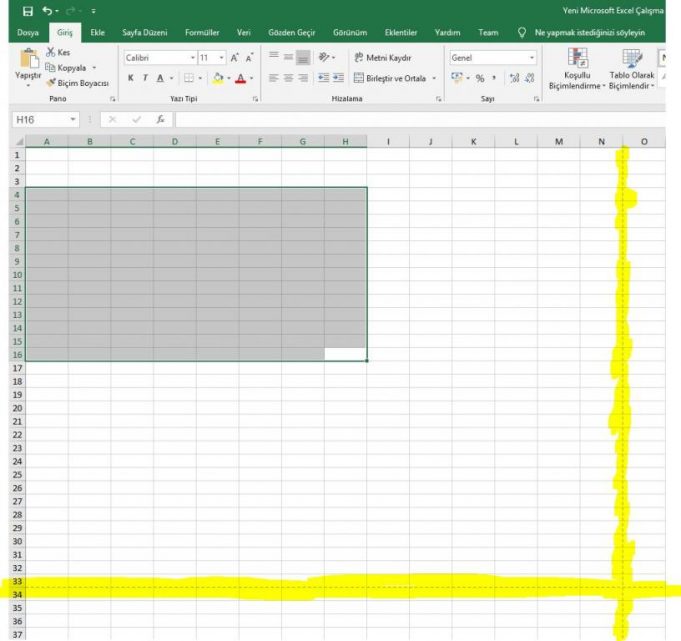Open the Dosya tab

point(28,33)
